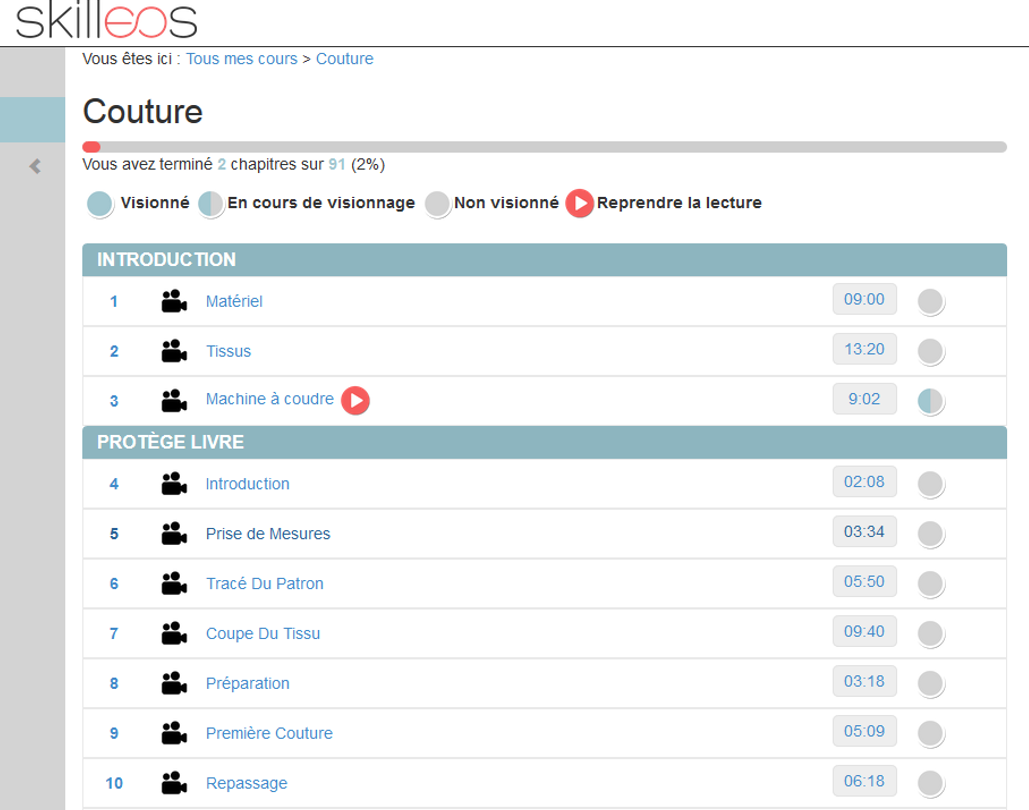This screenshot has height=810, width=1029.
Task: Click the video camera icon for chapter 10 Repassage
Action: coord(174,783)
